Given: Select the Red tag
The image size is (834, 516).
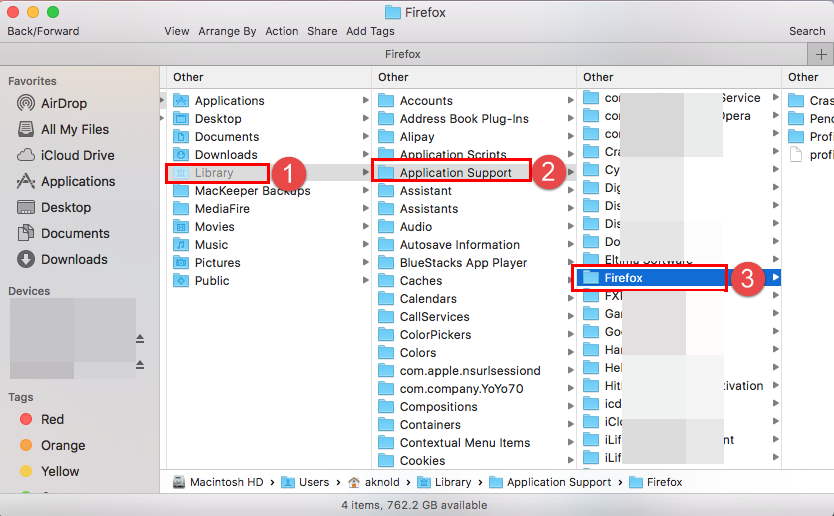Looking at the screenshot, I should (41, 419).
